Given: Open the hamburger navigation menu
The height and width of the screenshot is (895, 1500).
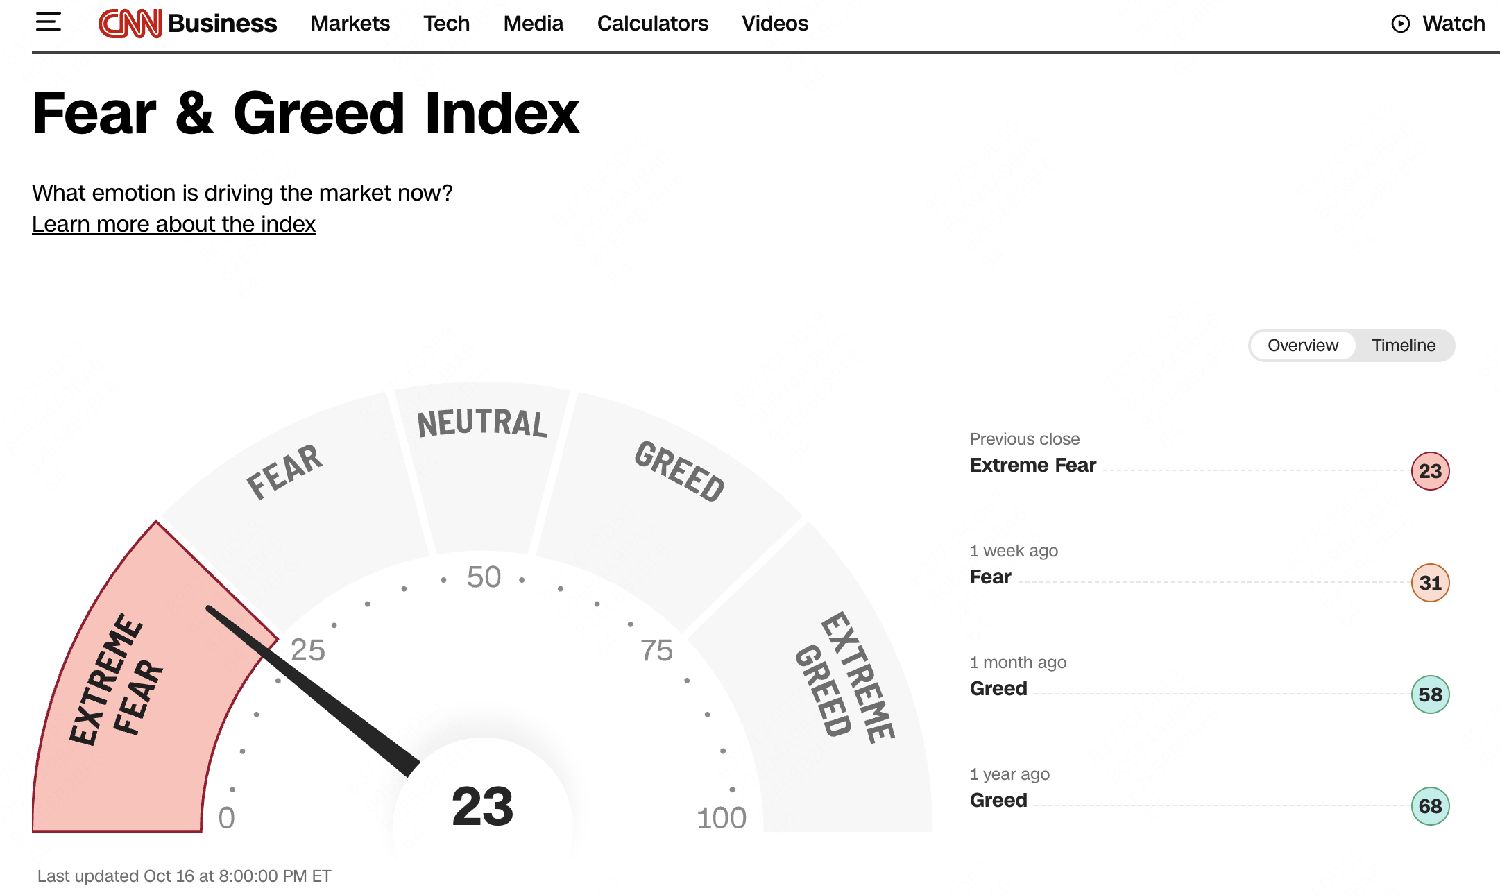Looking at the screenshot, I should click(48, 22).
